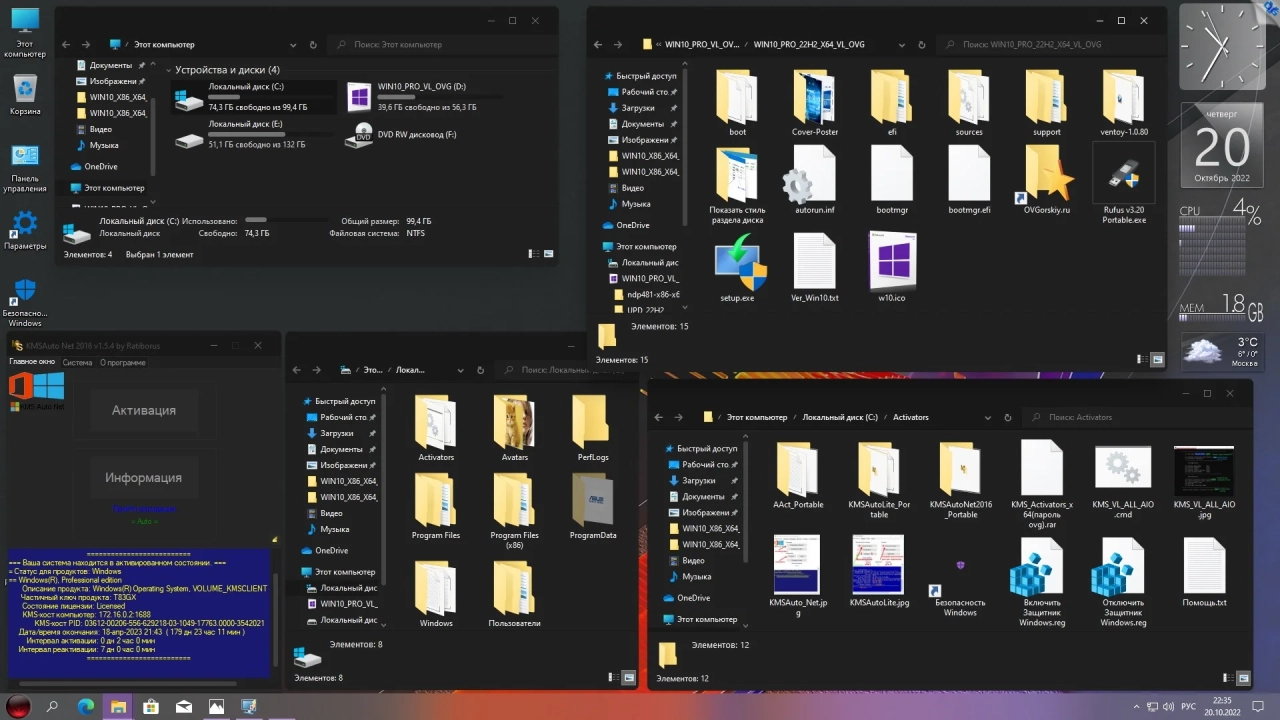Switch to Главное окно tab
The height and width of the screenshot is (720, 1280).
point(33,362)
